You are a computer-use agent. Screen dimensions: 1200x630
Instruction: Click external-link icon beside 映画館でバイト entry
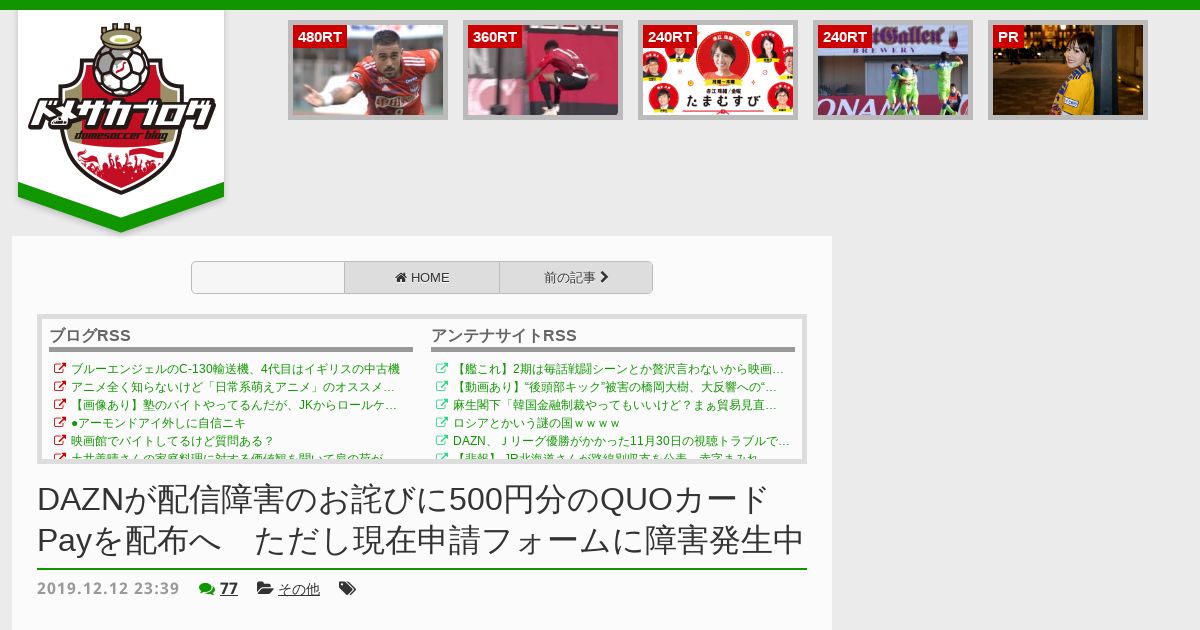point(60,441)
